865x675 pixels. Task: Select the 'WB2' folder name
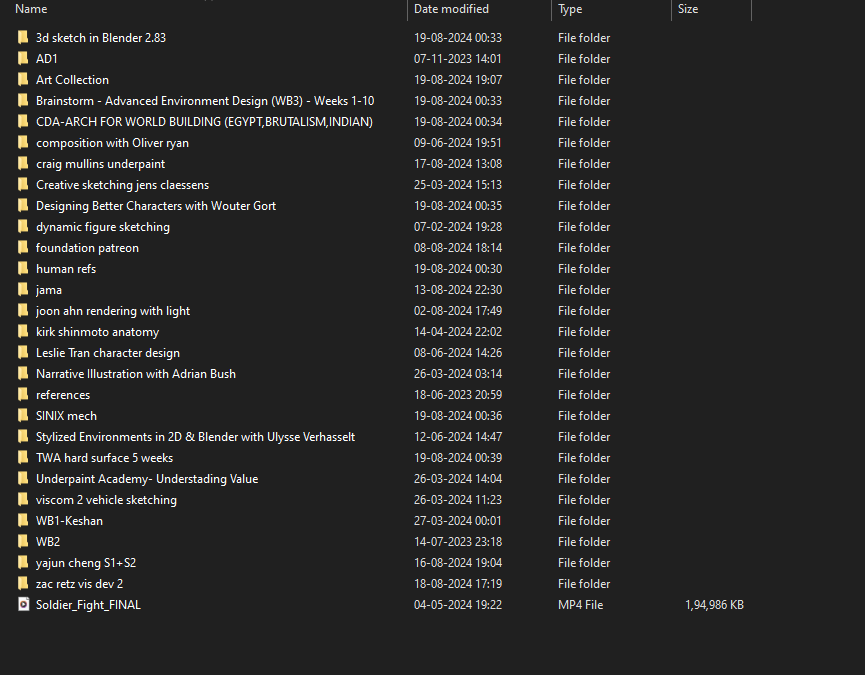tap(48, 542)
